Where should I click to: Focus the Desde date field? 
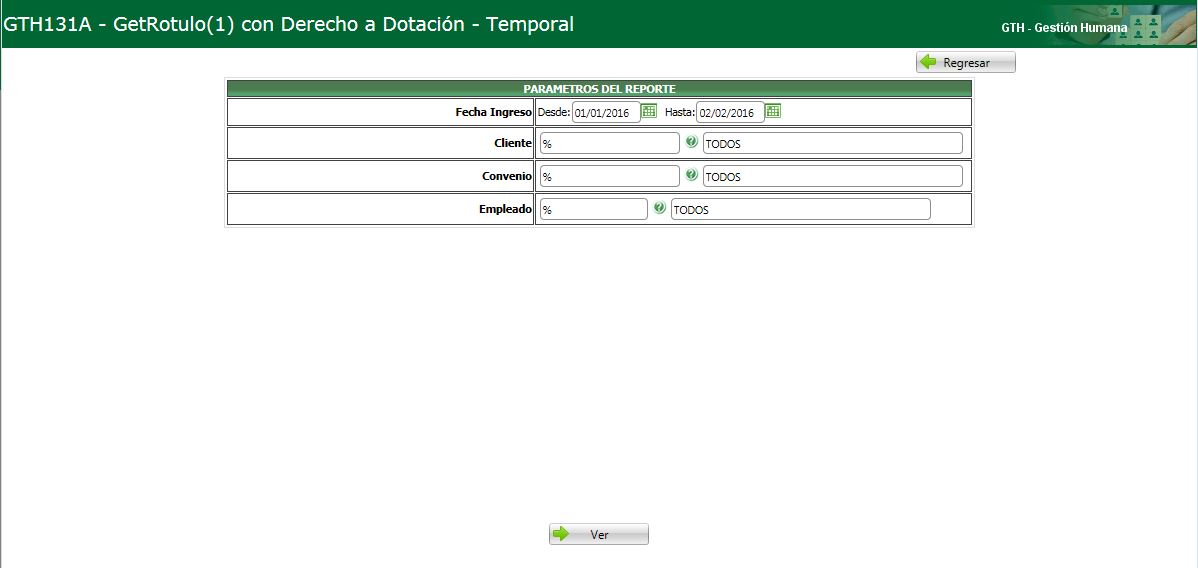pyautogui.click(x=606, y=112)
